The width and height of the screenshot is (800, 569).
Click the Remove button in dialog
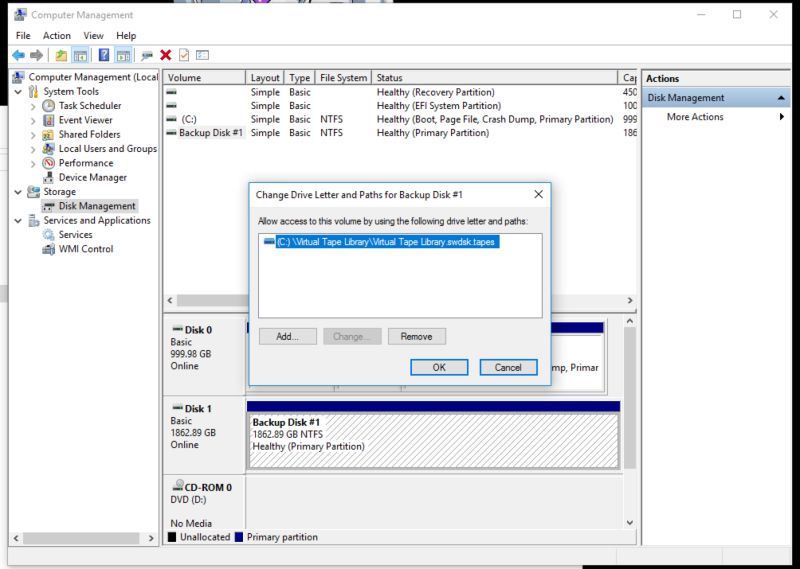coord(417,336)
